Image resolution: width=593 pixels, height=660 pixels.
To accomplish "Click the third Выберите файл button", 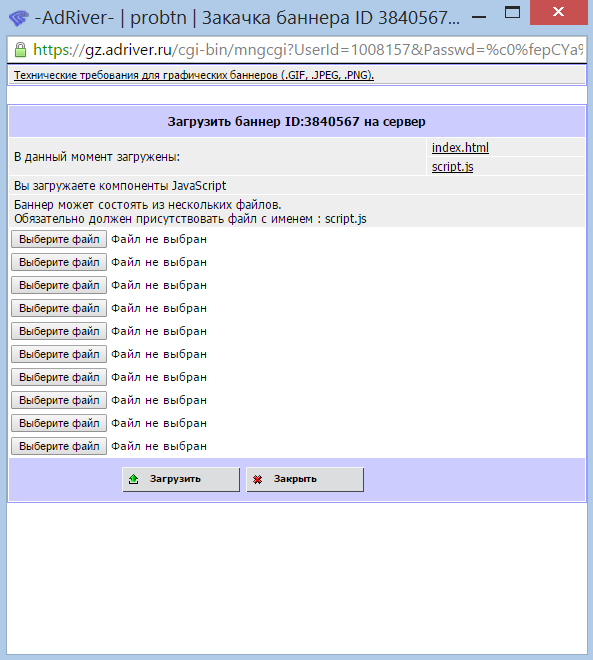I will click(59, 285).
